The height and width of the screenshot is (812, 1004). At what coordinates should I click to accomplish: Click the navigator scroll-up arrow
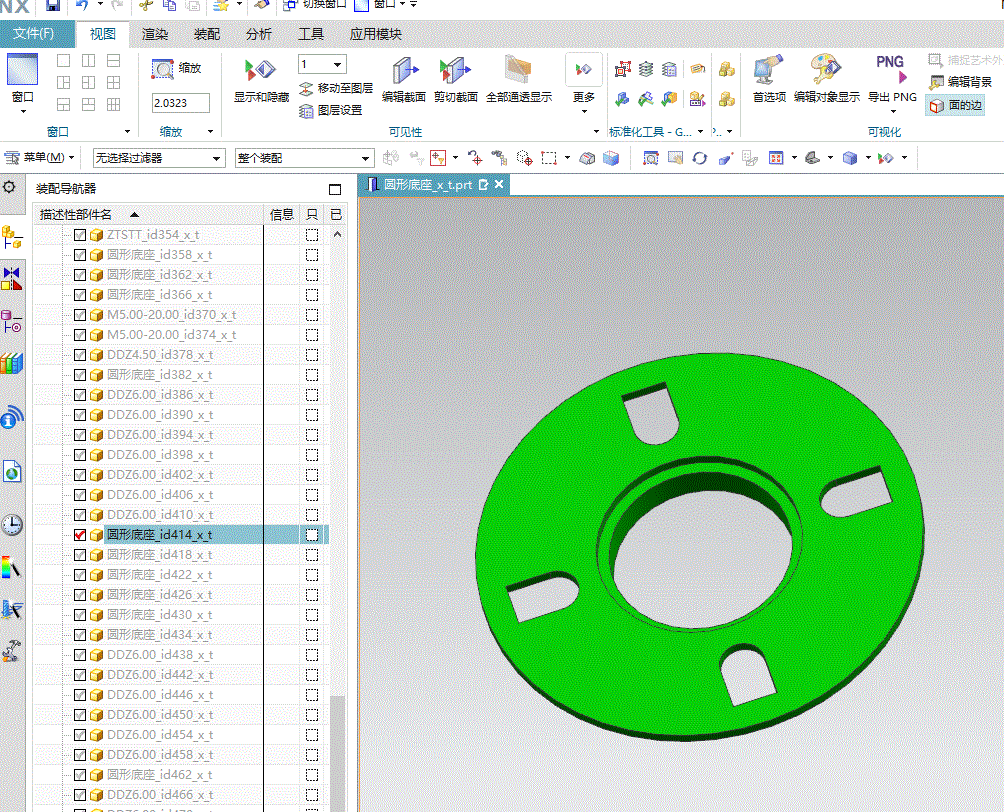coord(337,234)
